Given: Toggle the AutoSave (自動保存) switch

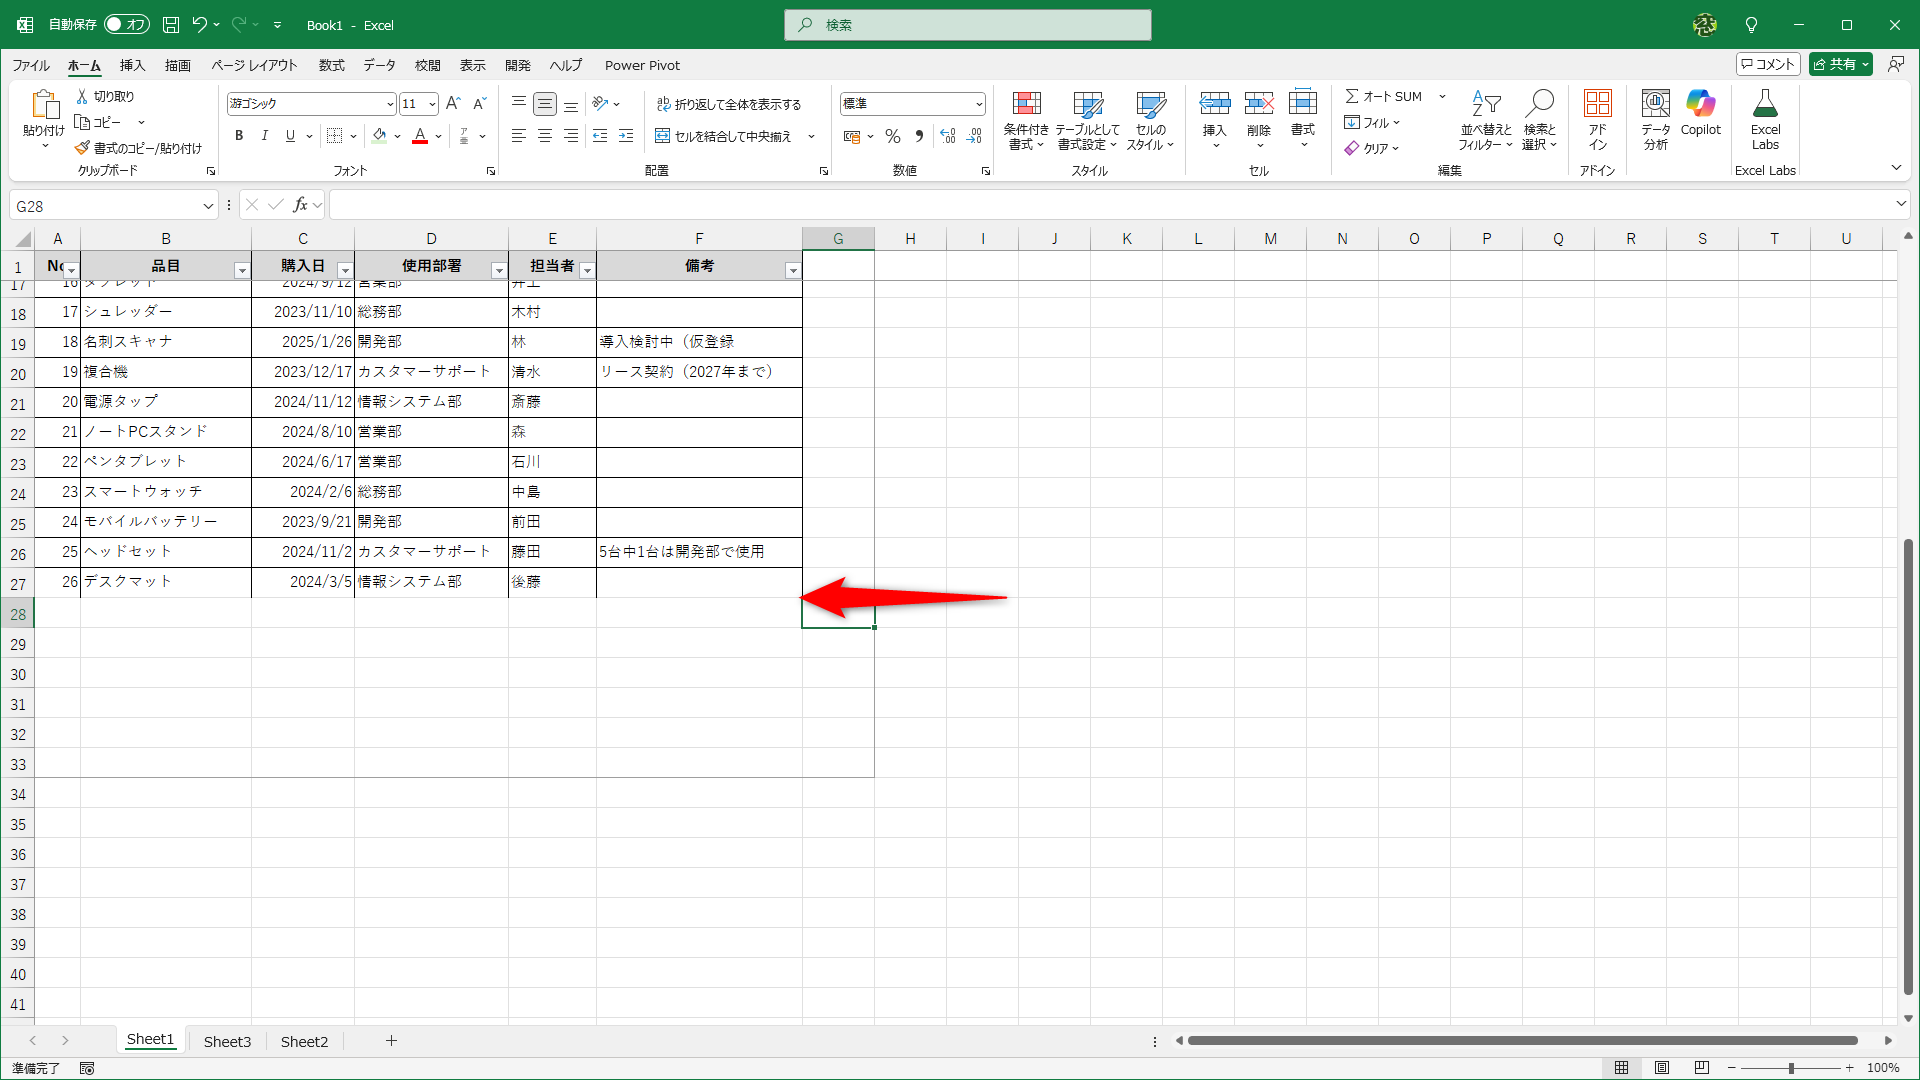Looking at the screenshot, I should tap(127, 25).
